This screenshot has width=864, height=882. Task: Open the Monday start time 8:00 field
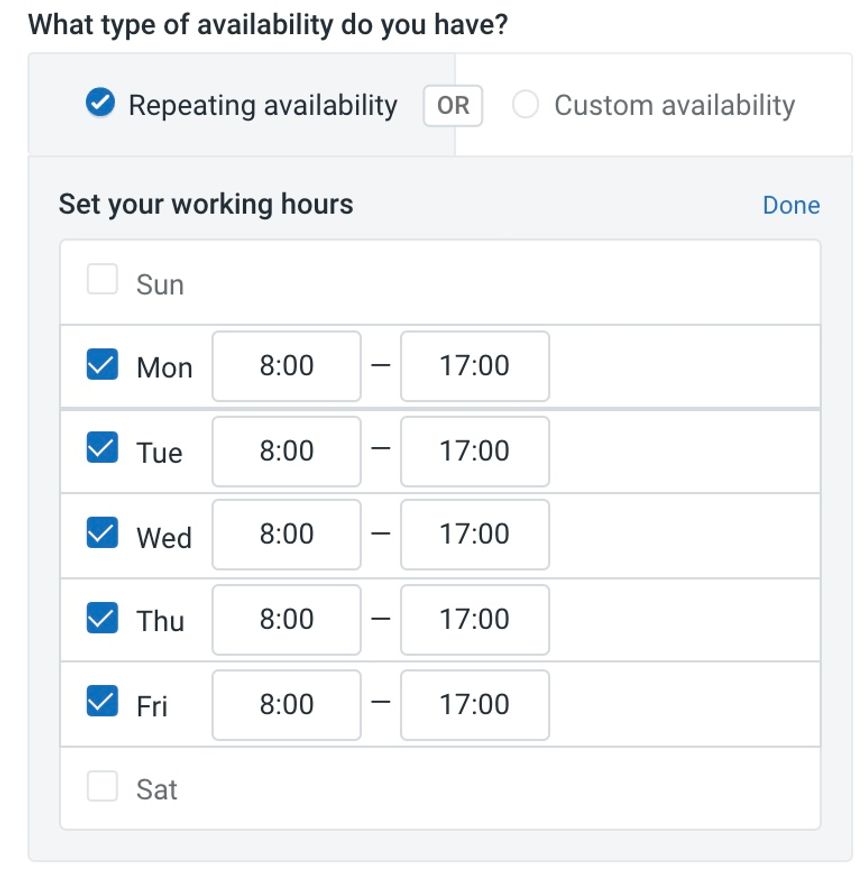pos(286,366)
